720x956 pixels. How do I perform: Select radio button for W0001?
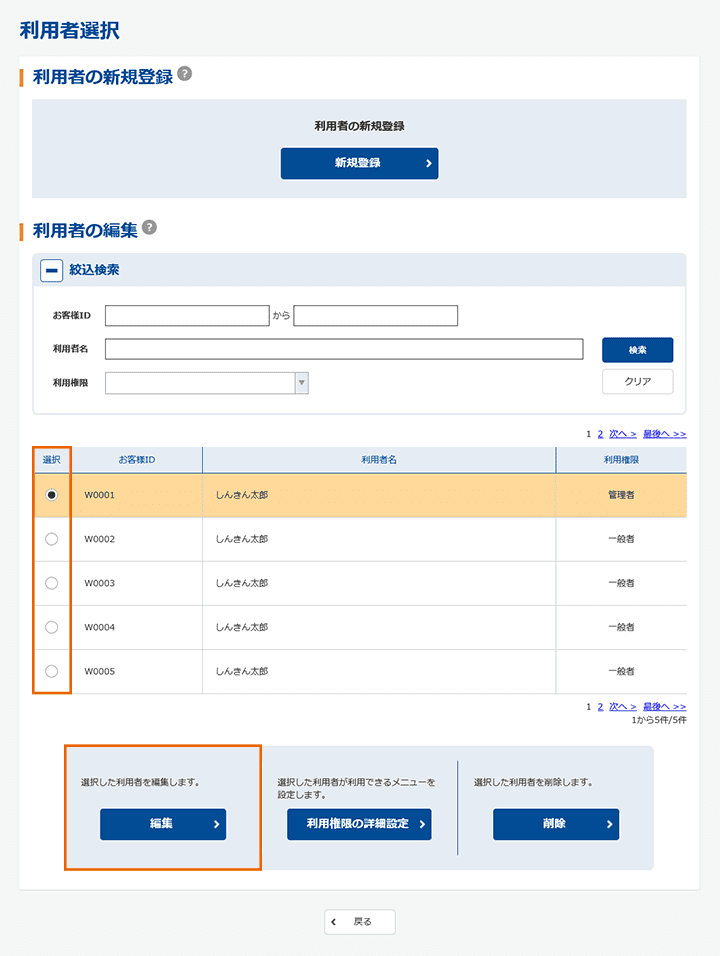[52, 495]
